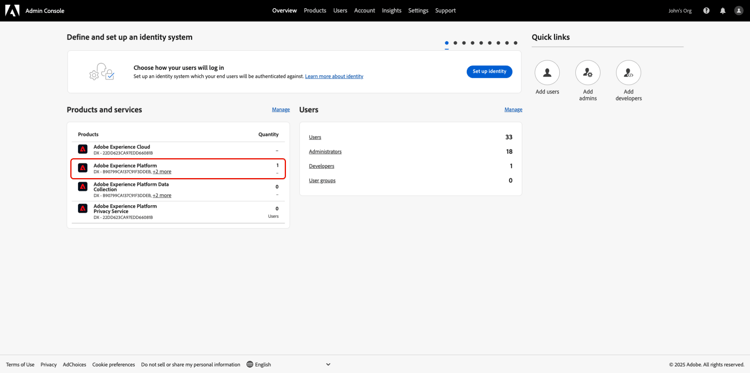The image size is (750, 373).
Task: Click the icon beside Adobe Experience Platform Privacy Service
Action: click(x=83, y=208)
